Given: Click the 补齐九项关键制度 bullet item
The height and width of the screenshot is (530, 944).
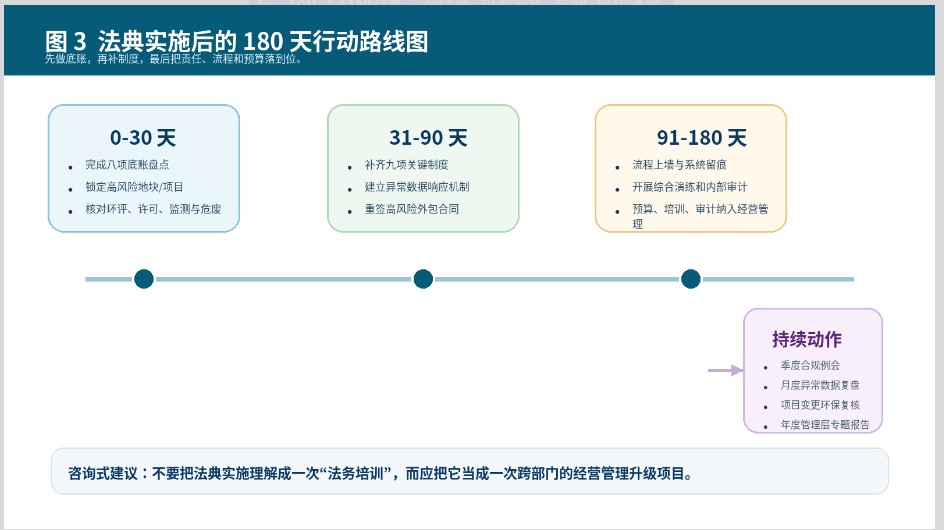Looking at the screenshot, I should click(x=406, y=164).
